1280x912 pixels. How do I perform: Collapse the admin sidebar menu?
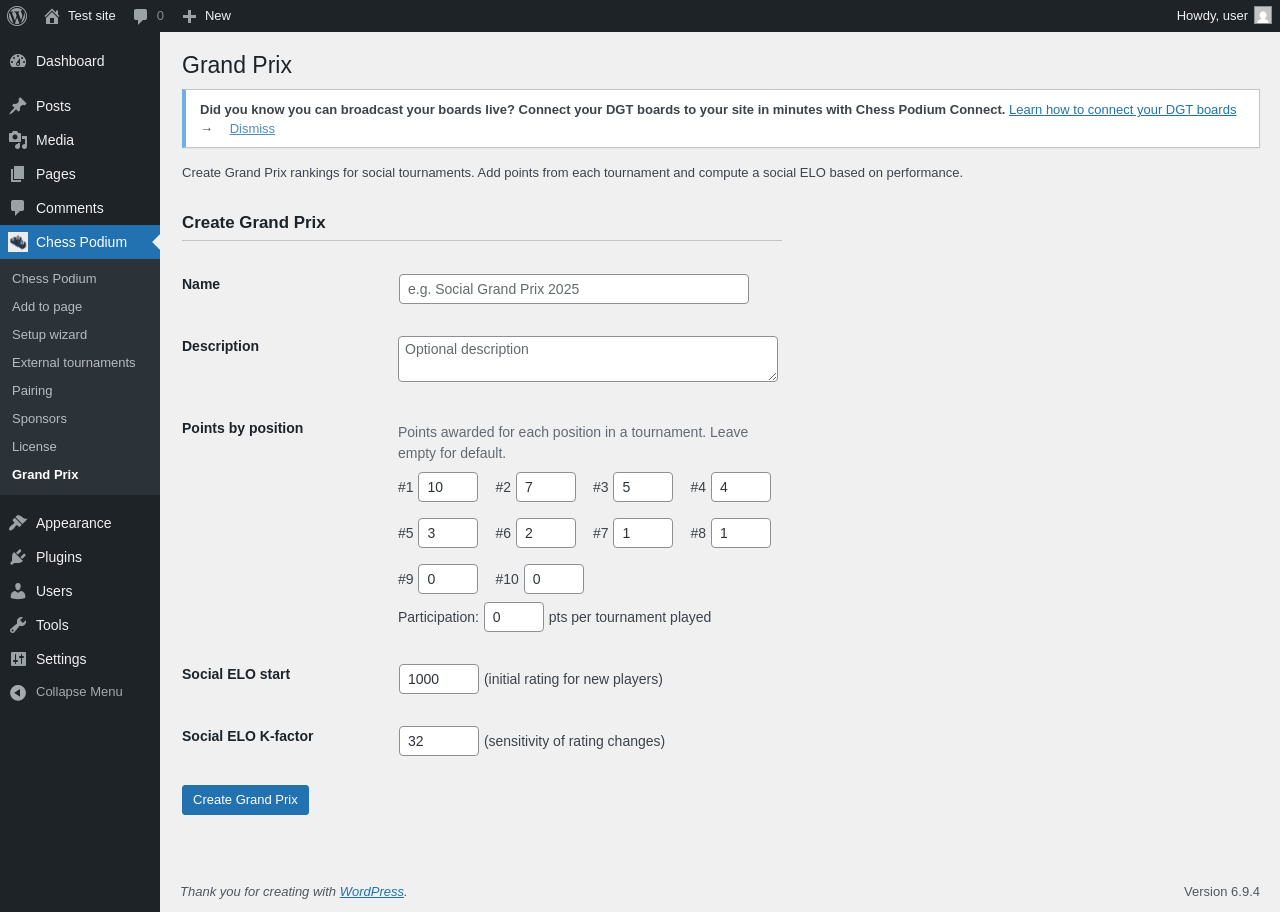pos(79,692)
